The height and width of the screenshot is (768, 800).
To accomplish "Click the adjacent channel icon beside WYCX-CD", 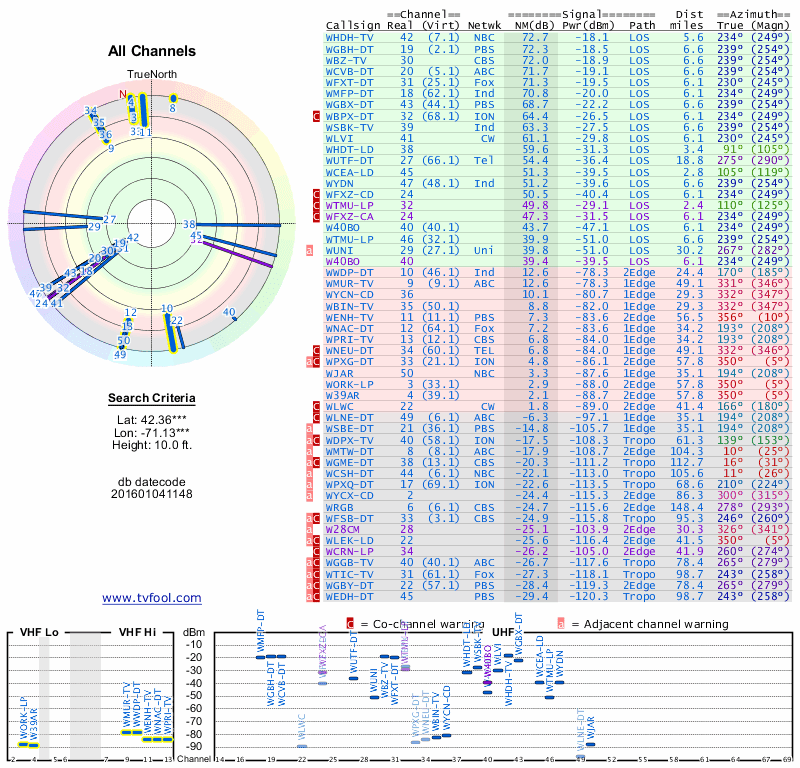I will (x=310, y=494).
